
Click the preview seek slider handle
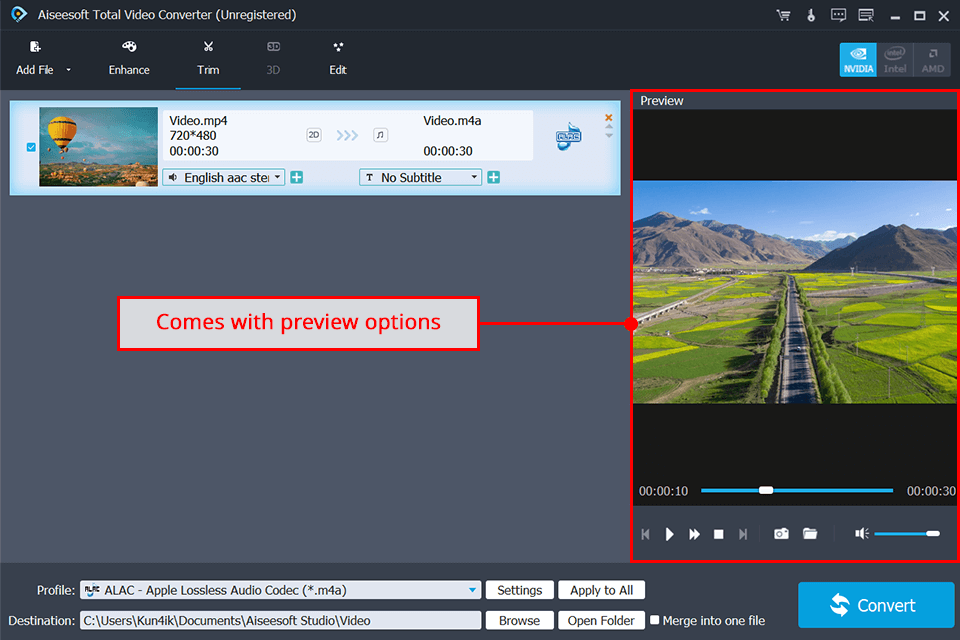(766, 490)
